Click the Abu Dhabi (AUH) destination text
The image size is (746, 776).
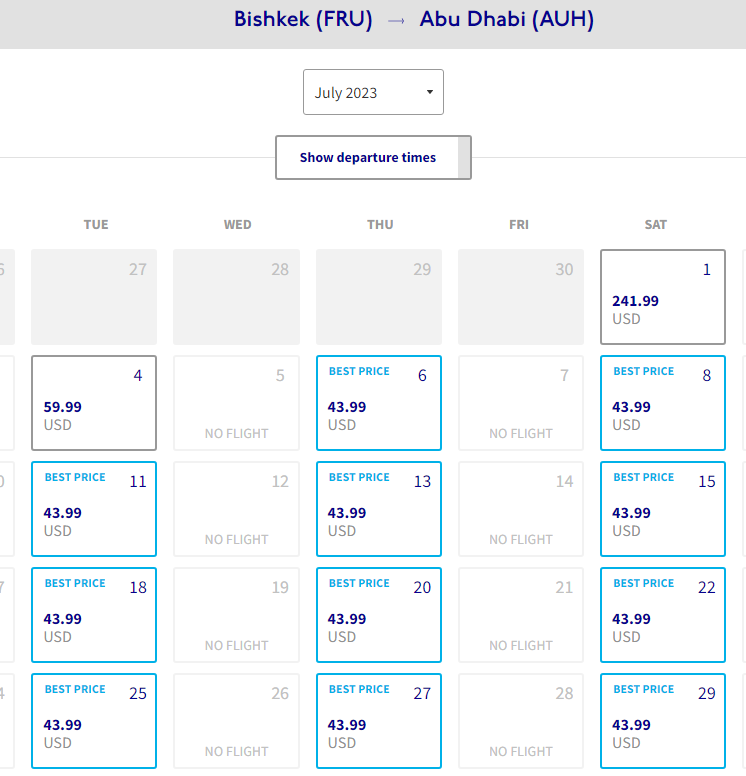pyautogui.click(x=507, y=19)
